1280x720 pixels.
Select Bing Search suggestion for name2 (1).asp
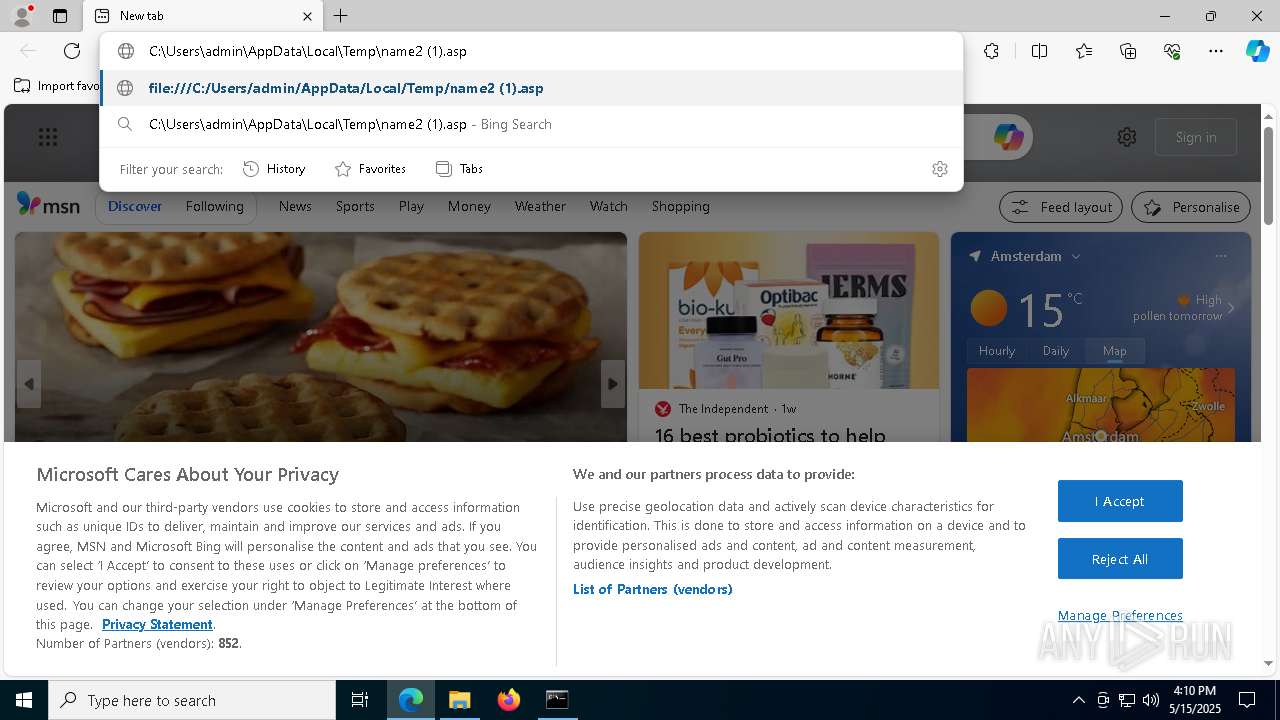531,124
